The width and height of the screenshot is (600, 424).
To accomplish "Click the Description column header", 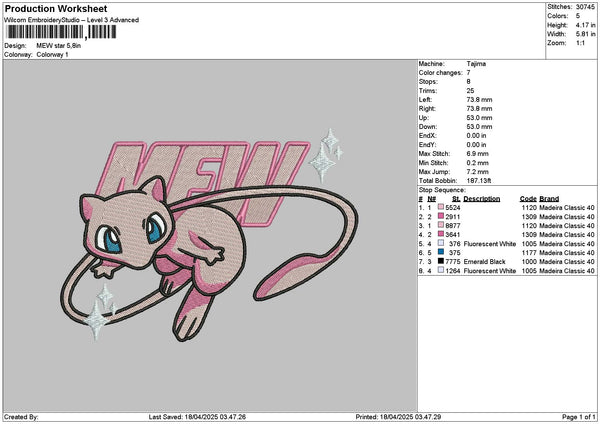I will click(x=482, y=199).
